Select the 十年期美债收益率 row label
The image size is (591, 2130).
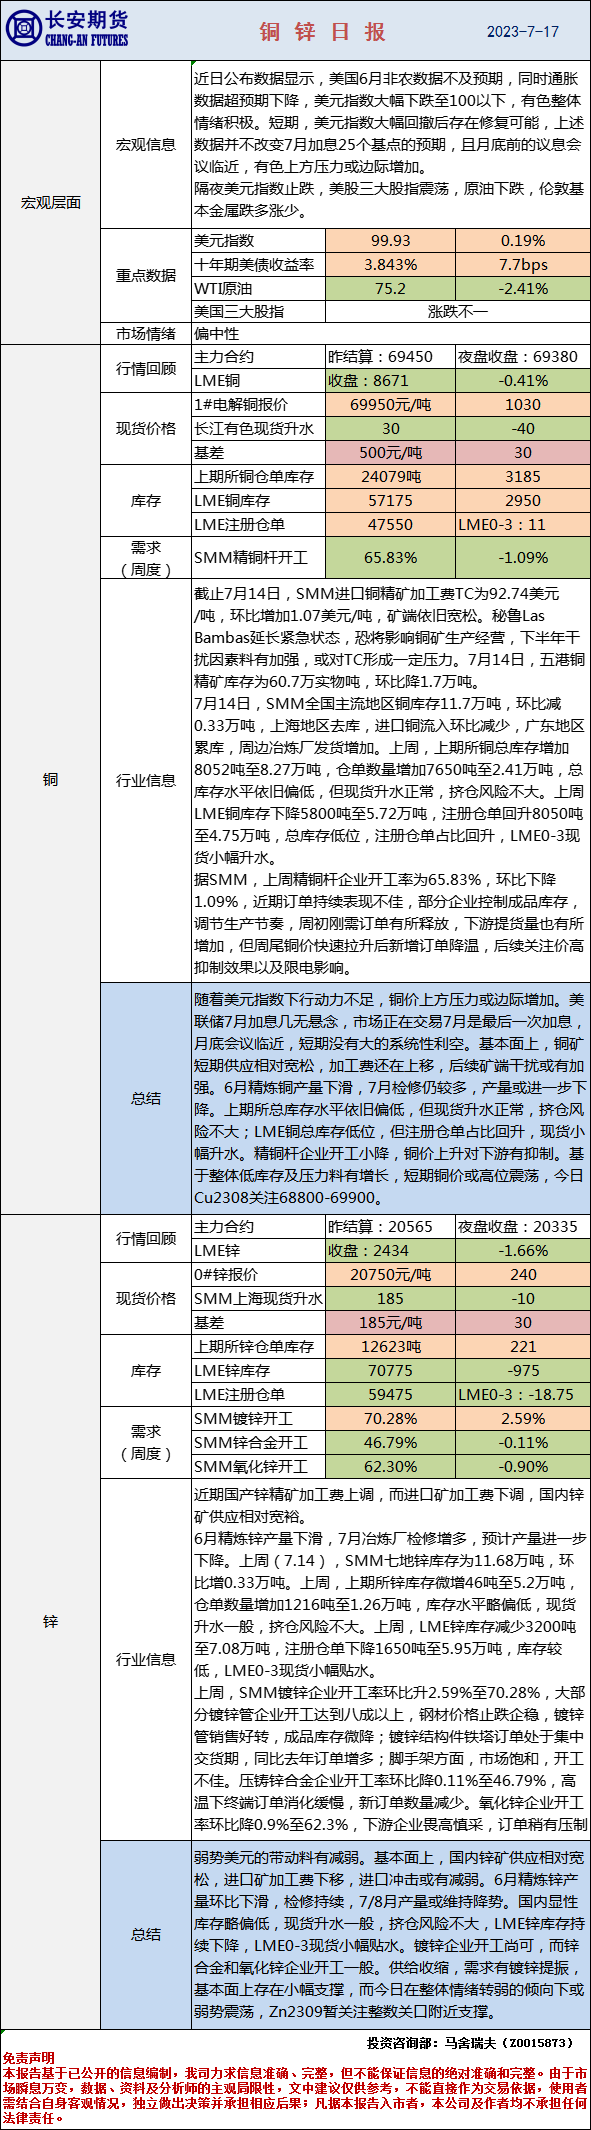click(258, 264)
